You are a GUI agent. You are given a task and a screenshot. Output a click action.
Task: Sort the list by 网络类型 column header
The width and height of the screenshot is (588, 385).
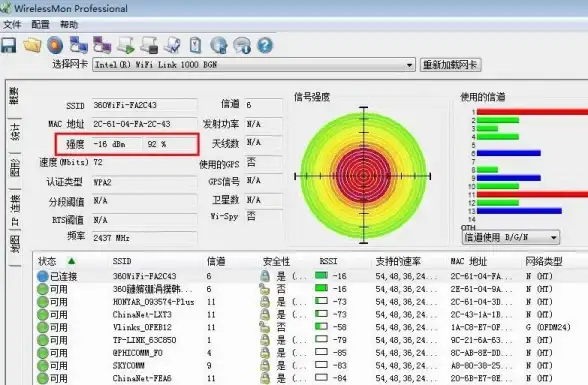[544, 261]
